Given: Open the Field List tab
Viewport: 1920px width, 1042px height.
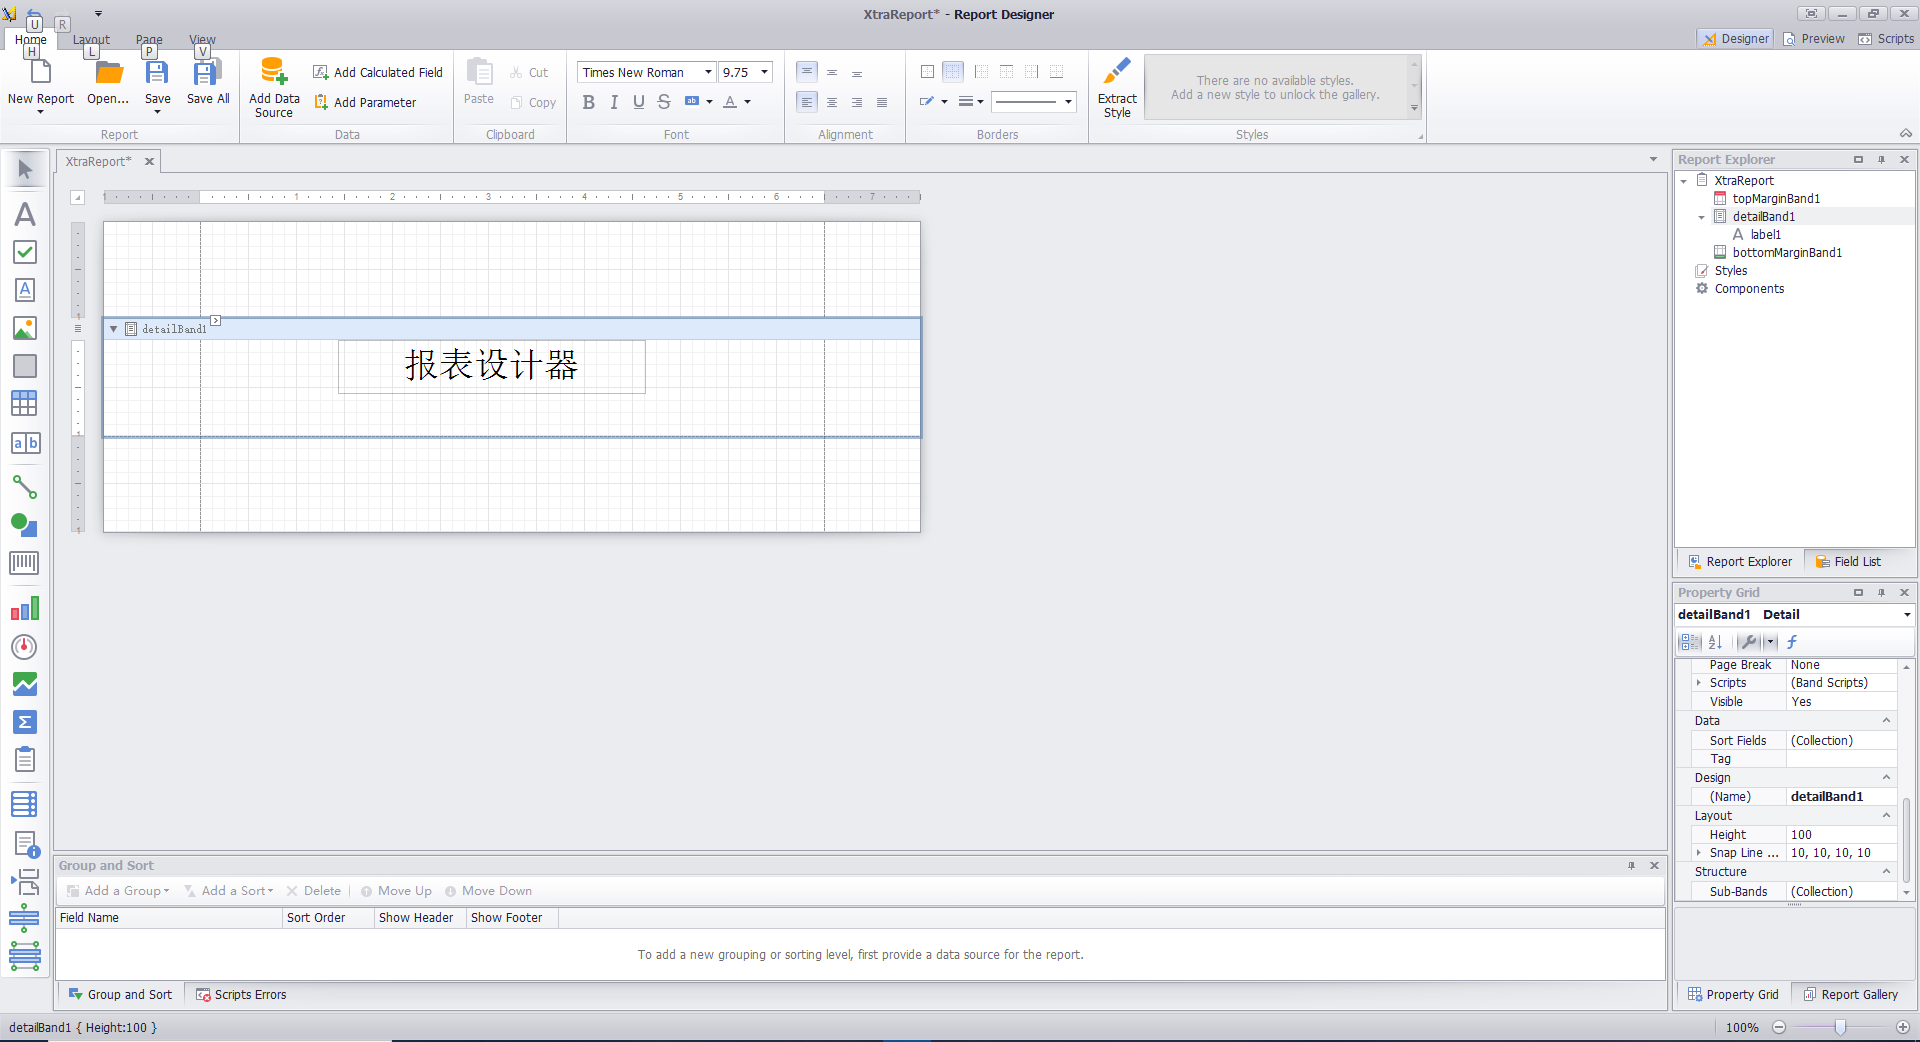Looking at the screenshot, I should click(x=1848, y=562).
